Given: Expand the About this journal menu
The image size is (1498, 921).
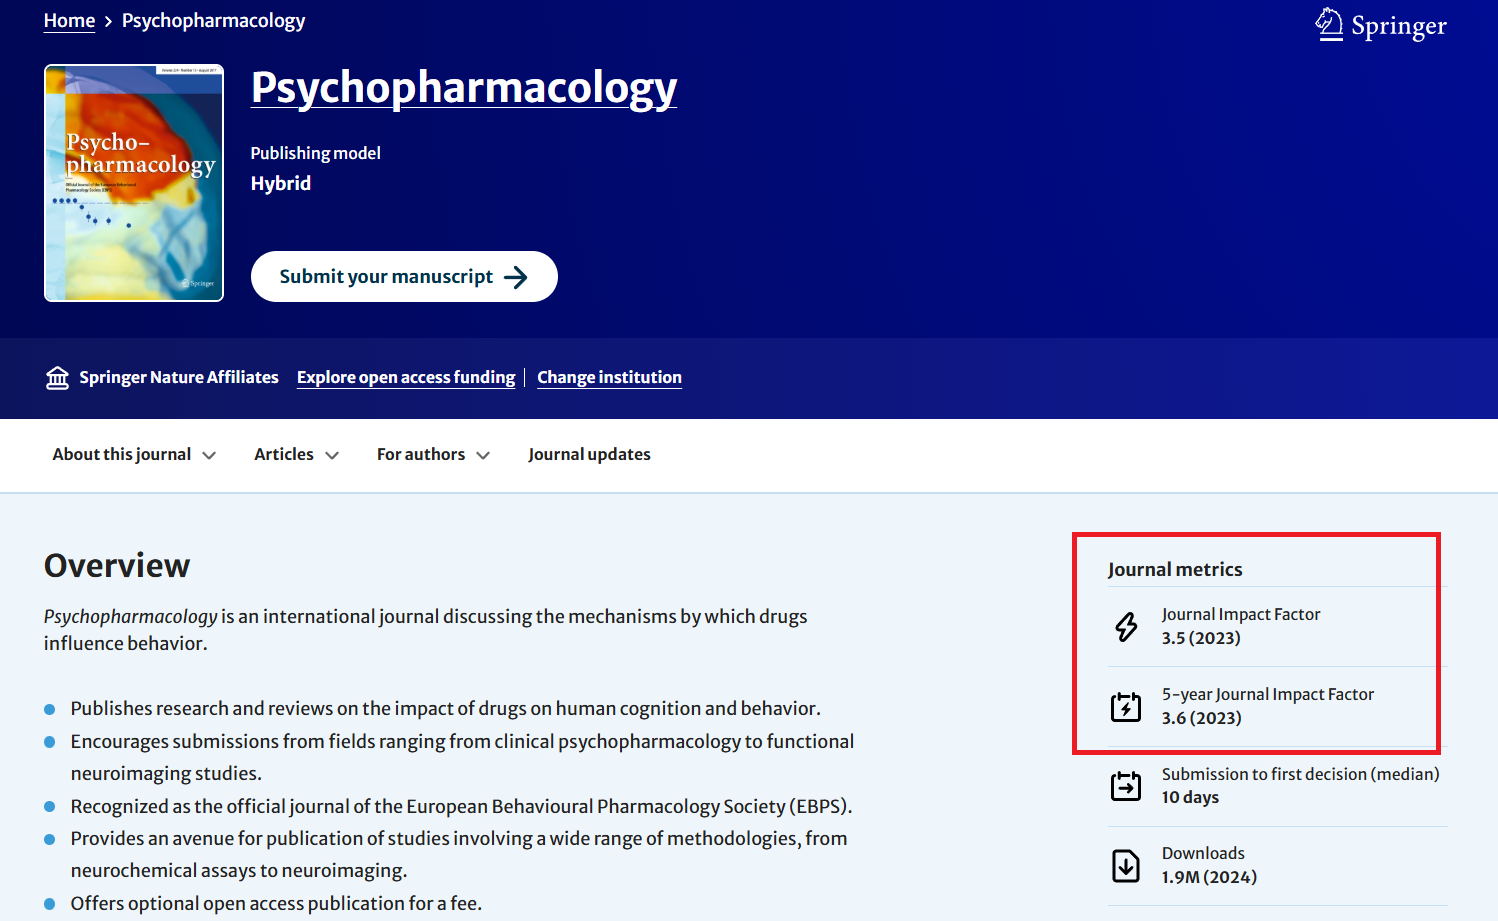Looking at the screenshot, I should tap(134, 455).
